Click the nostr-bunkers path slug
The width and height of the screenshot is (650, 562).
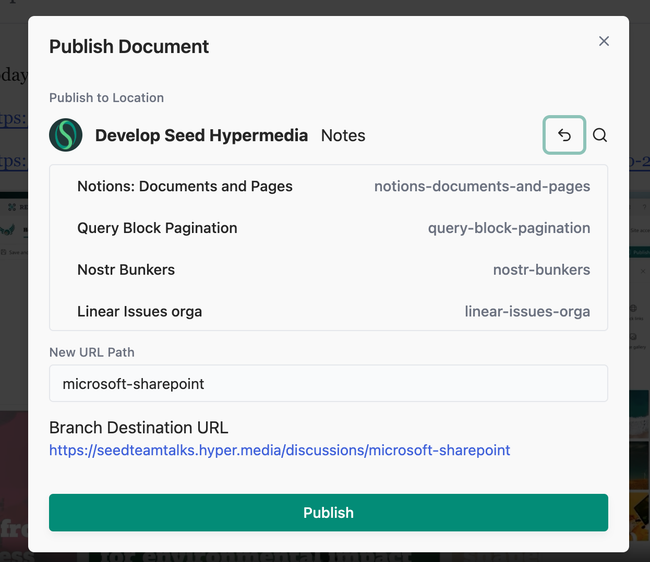(541, 270)
